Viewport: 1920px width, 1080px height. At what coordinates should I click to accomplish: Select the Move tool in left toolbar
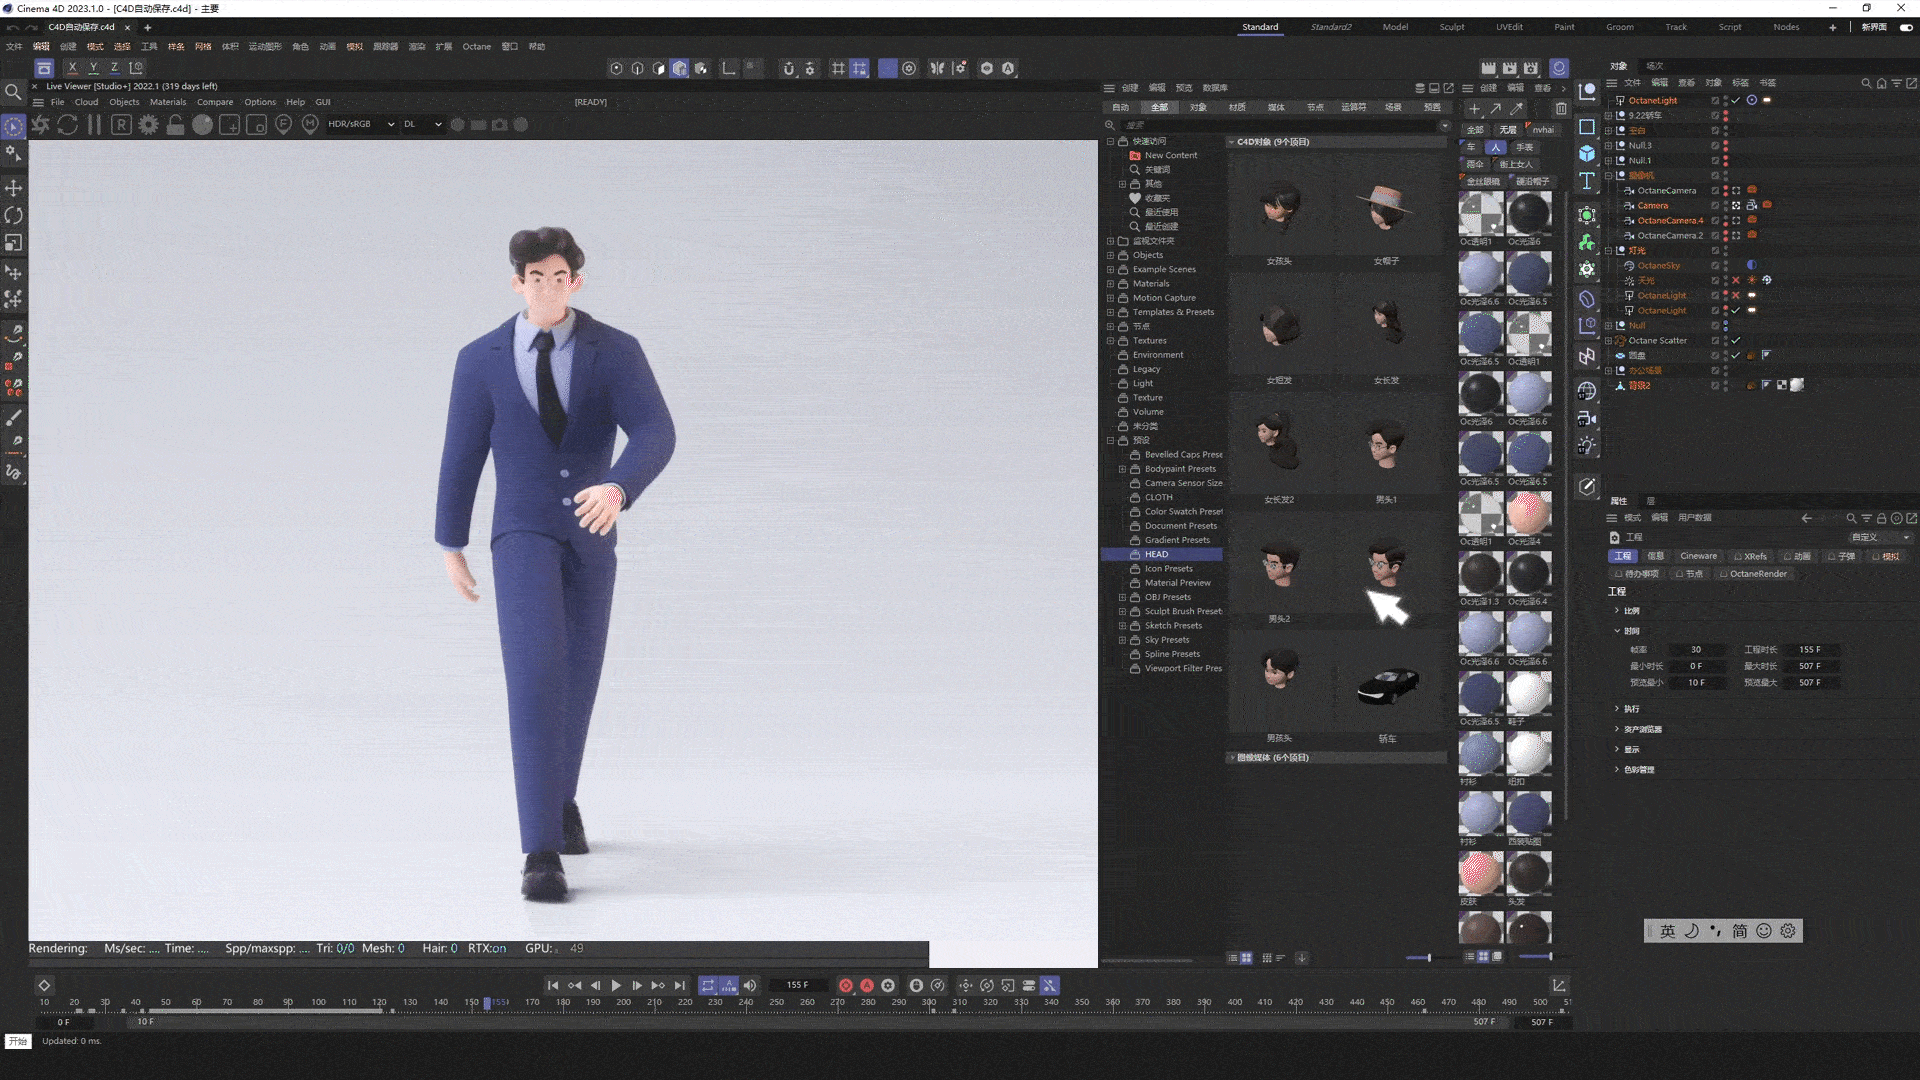pyautogui.click(x=14, y=188)
